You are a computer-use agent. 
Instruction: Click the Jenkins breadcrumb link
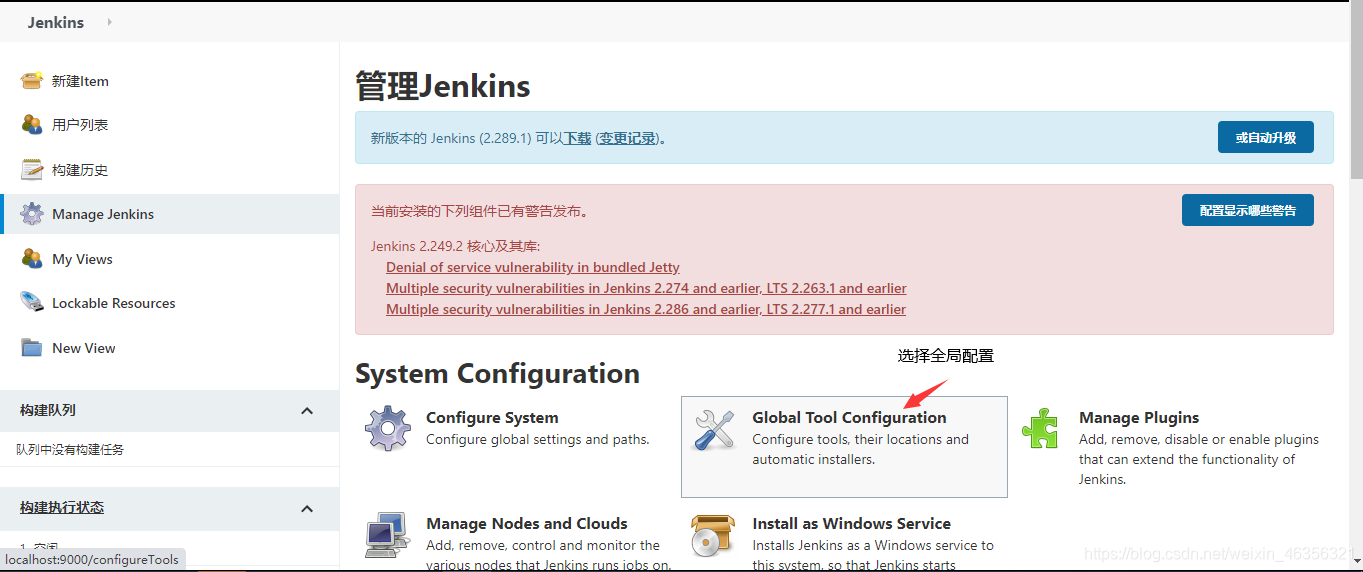[56, 22]
